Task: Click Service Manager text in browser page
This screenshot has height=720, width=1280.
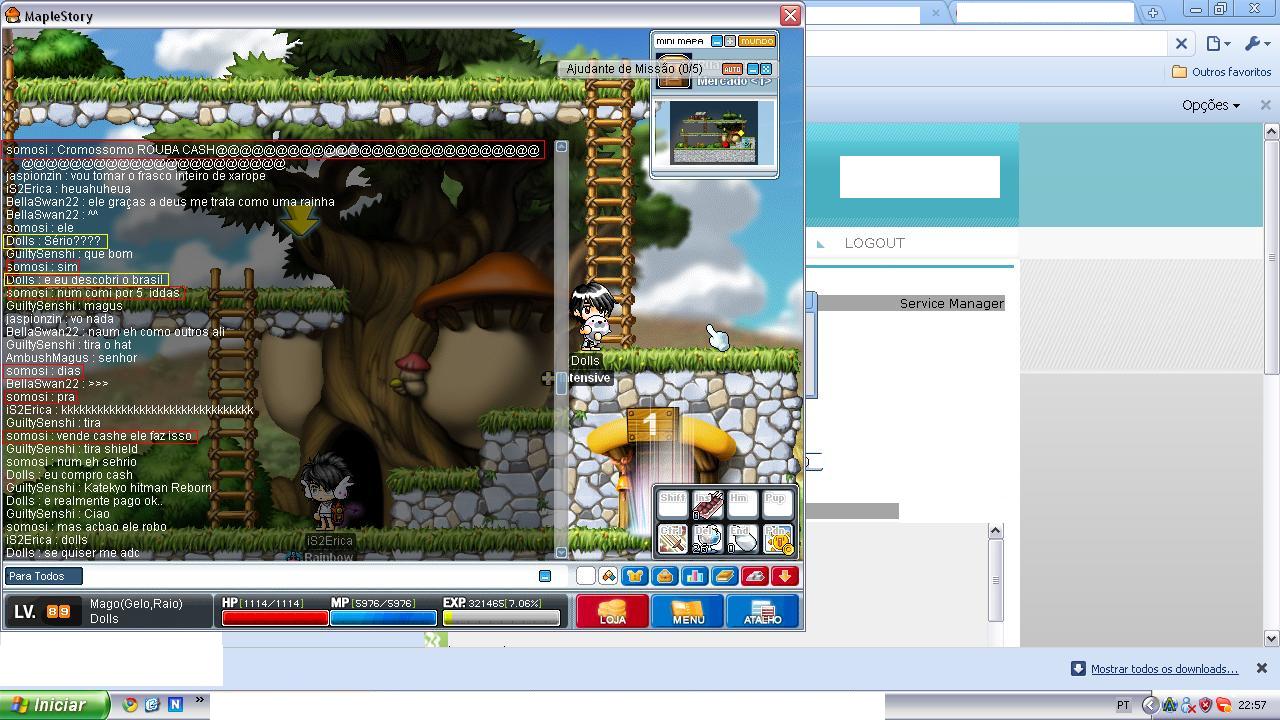Action: tap(951, 303)
